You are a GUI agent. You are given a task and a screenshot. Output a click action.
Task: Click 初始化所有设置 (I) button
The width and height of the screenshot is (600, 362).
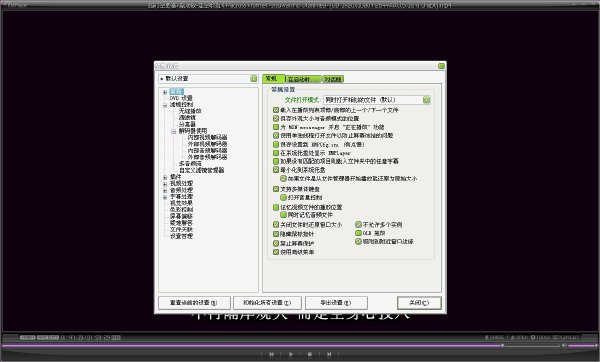click(267, 303)
